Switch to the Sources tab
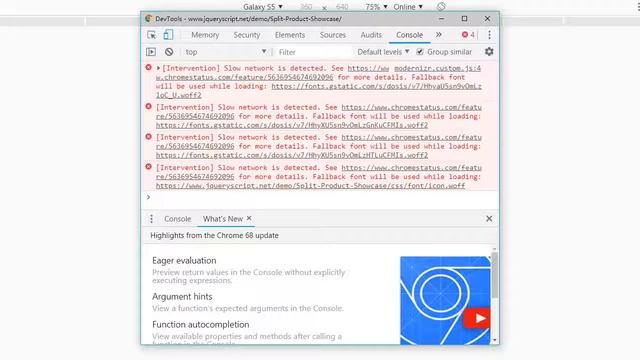The image size is (640, 360). point(333,35)
